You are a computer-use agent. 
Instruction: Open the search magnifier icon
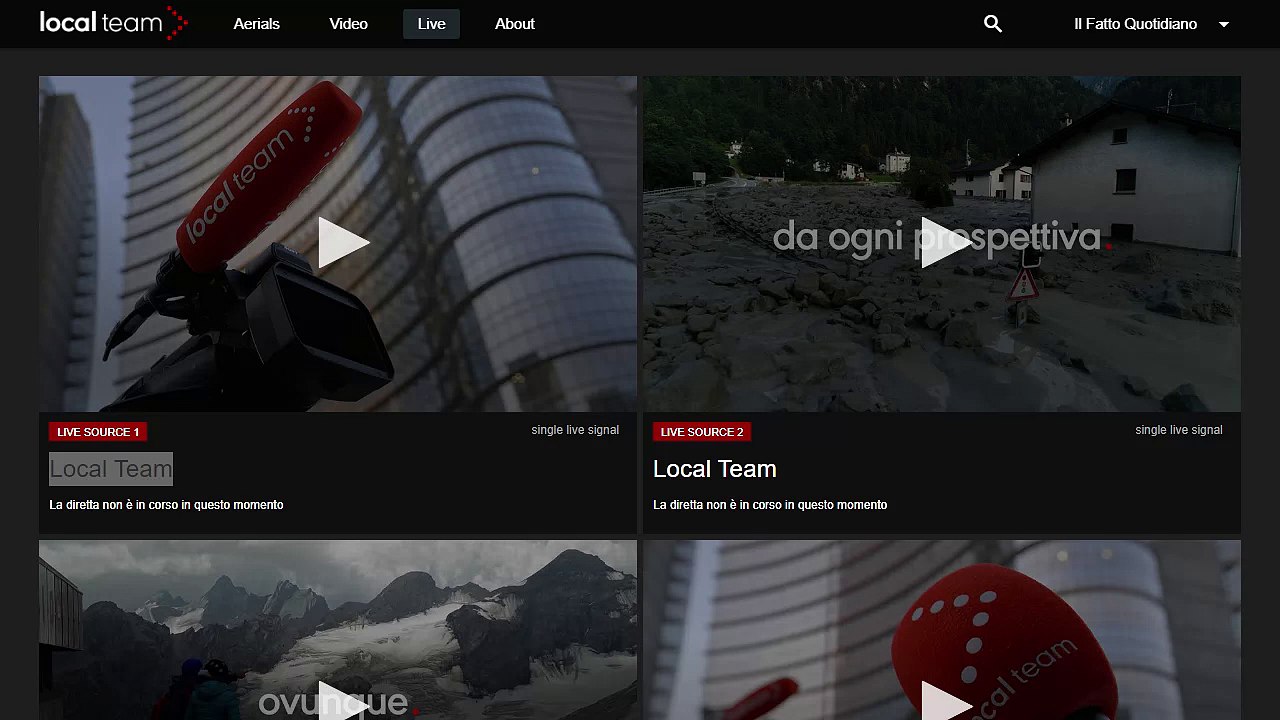993,24
